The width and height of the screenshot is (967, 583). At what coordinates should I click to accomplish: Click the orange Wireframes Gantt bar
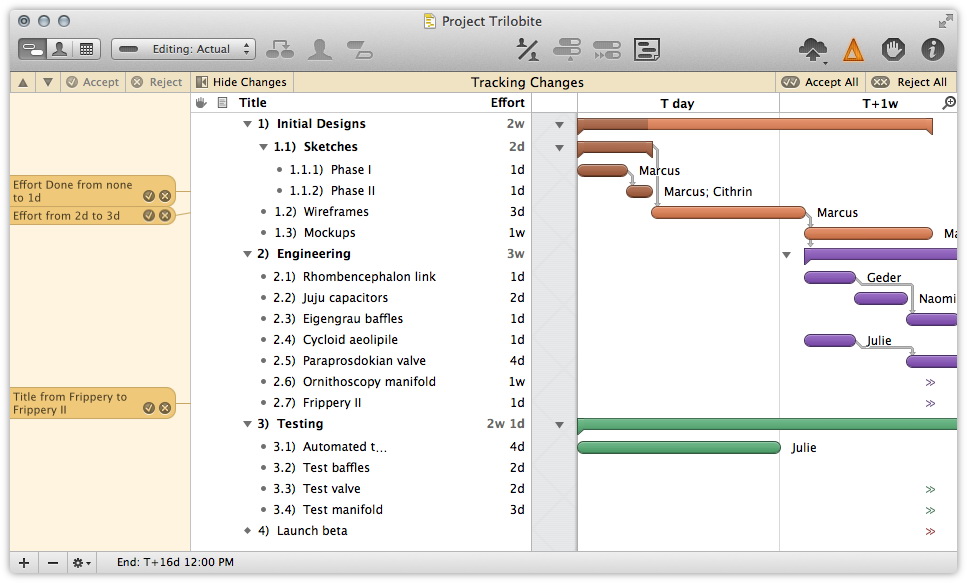(x=728, y=212)
